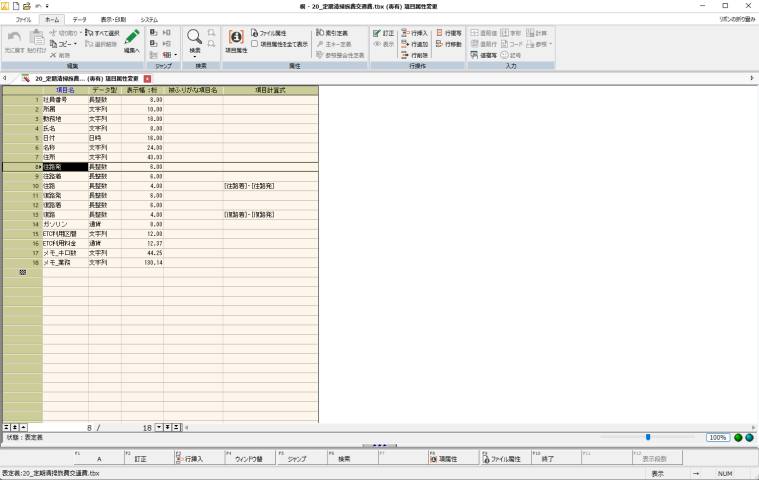Image resolution: width=759 pixels, height=480 pixels.
Task: Click the jump-to-first-row navigation button
Action: click(6, 427)
